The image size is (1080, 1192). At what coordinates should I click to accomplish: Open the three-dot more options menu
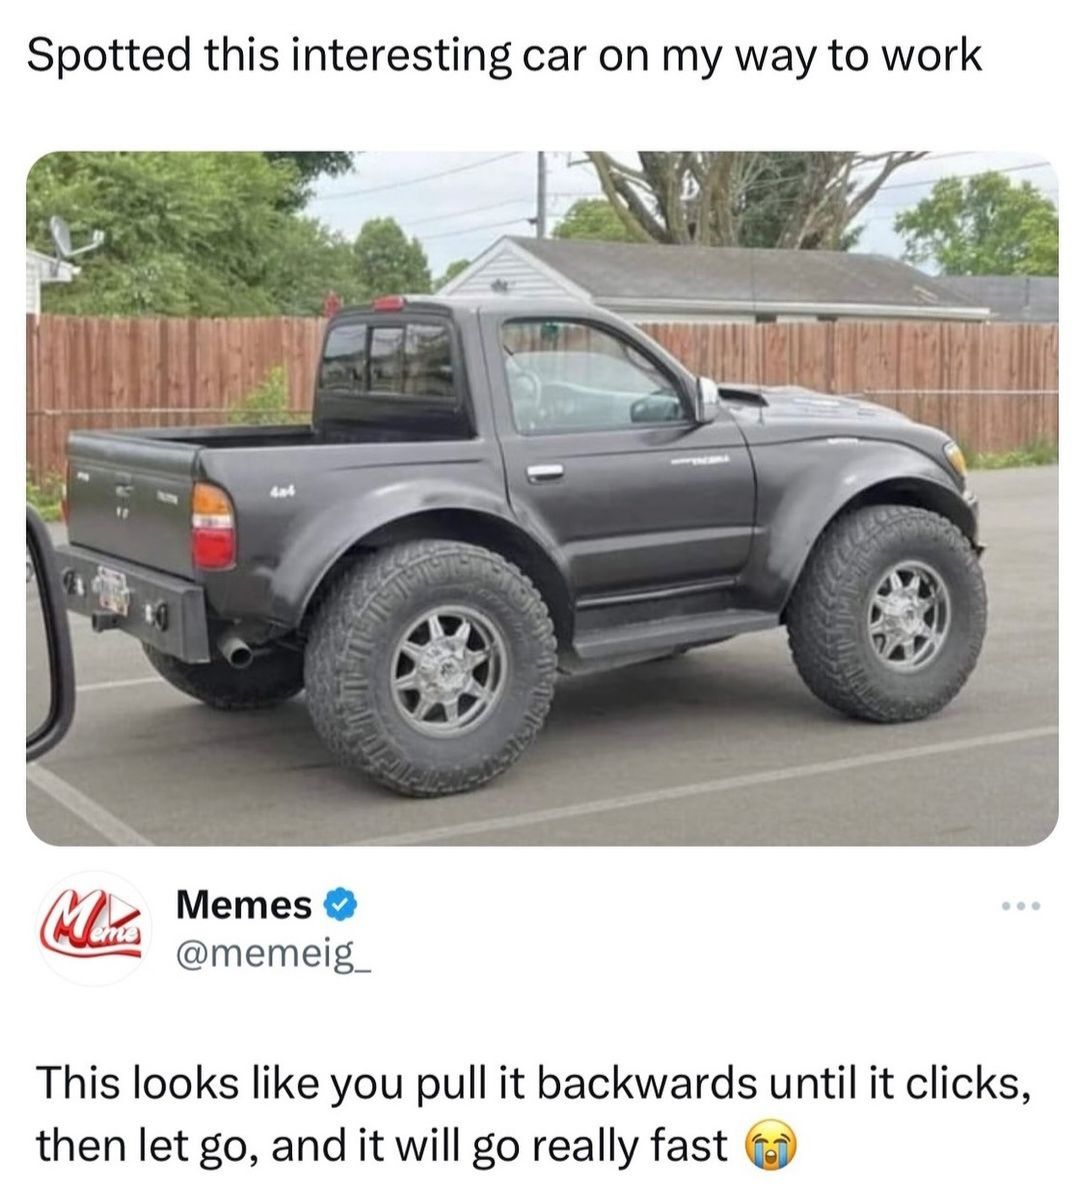pyautogui.click(x=1021, y=905)
